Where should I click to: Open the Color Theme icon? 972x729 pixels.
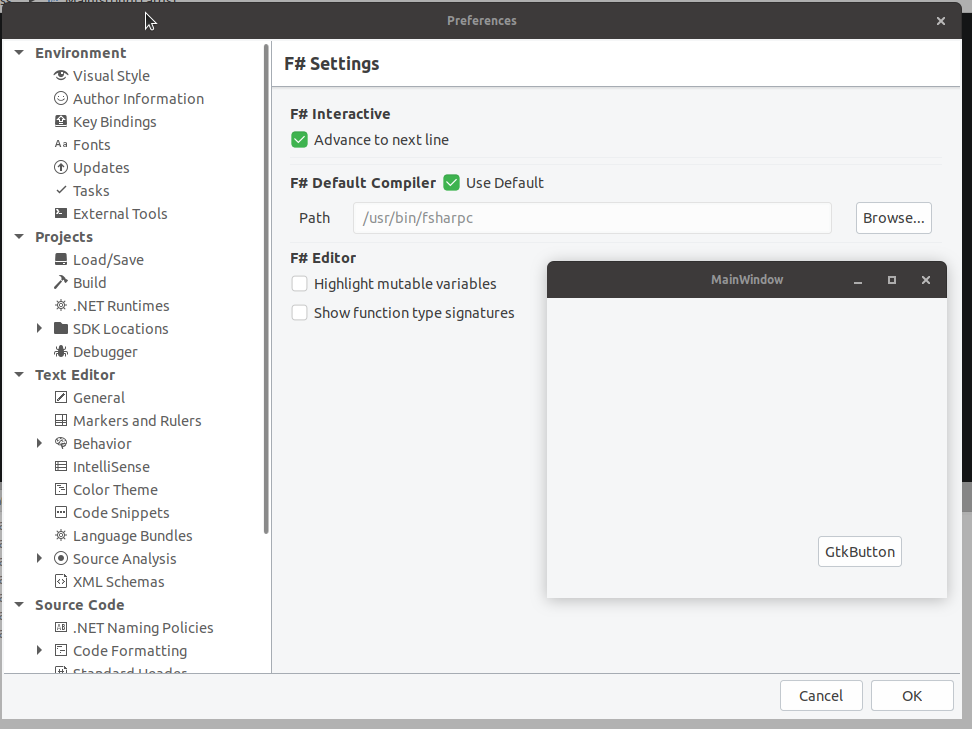click(x=61, y=489)
